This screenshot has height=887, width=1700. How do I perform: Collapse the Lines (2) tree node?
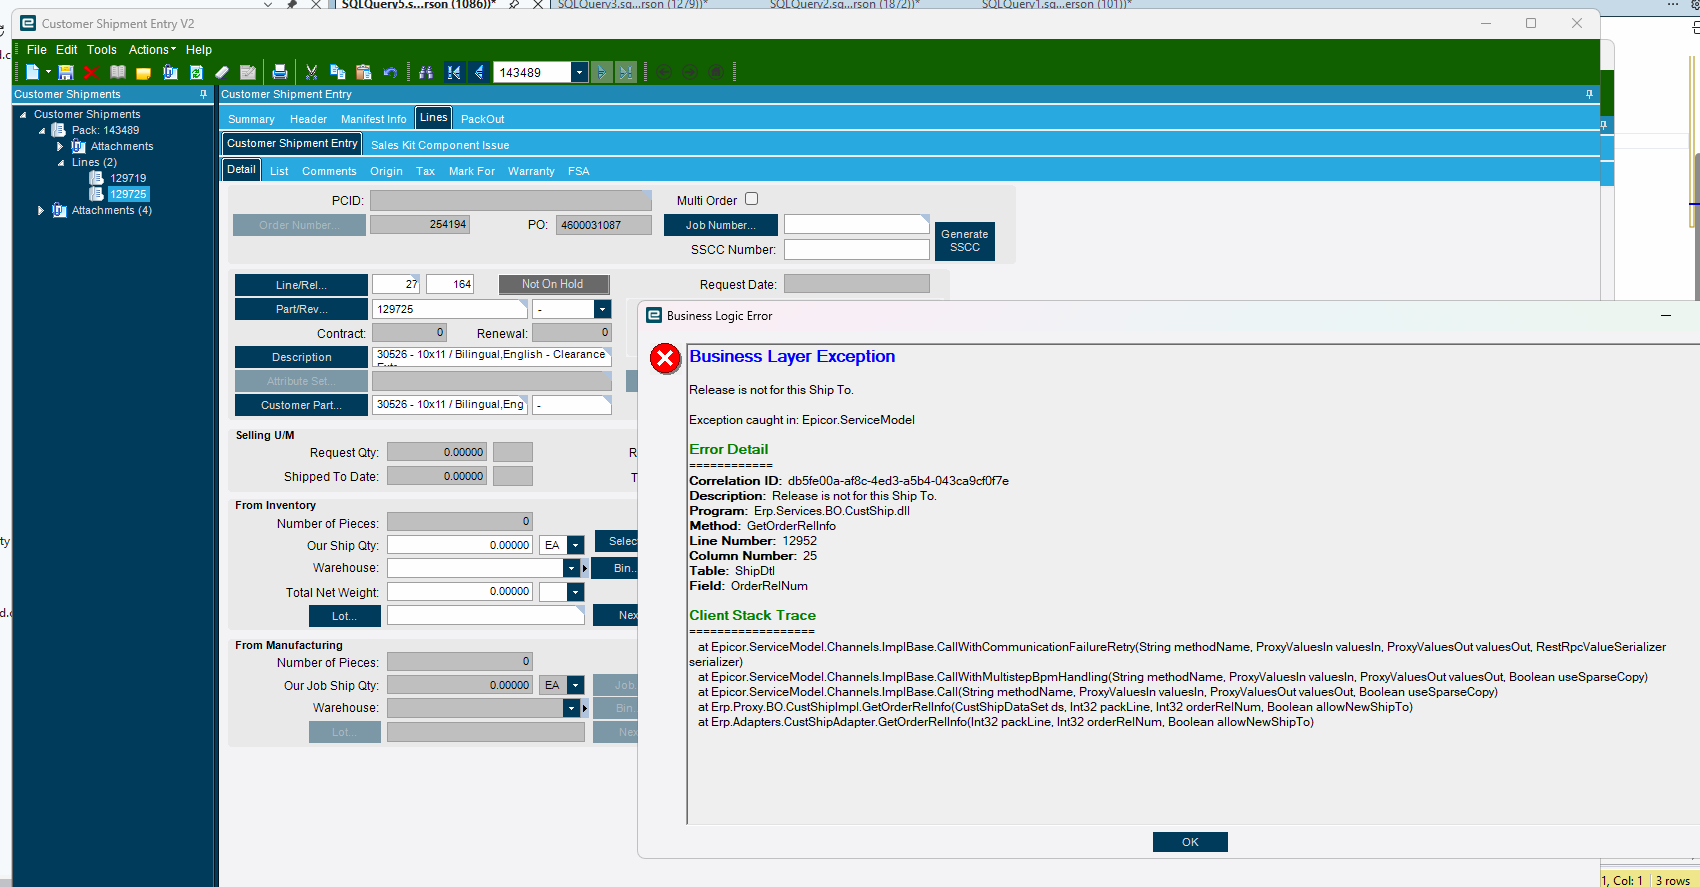click(x=61, y=163)
